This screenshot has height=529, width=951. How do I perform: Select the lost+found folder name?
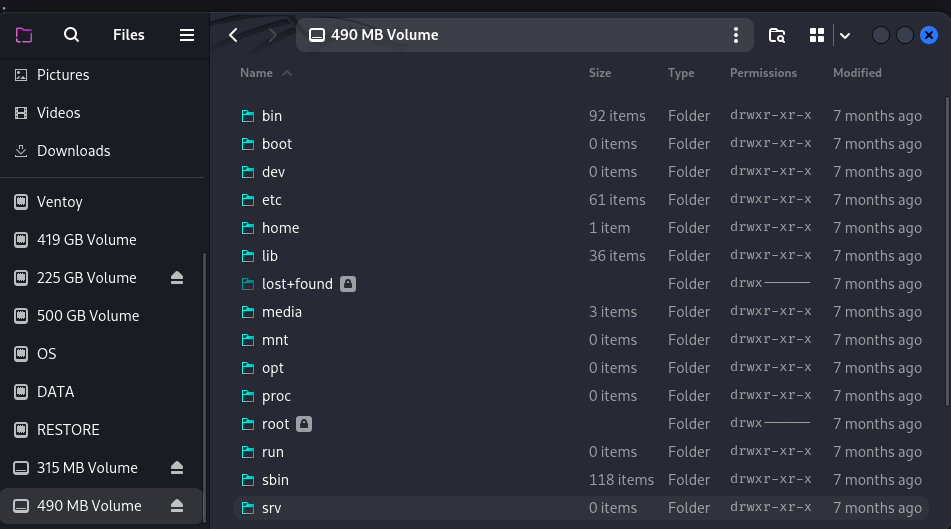pyautogui.click(x=297, y=284)
